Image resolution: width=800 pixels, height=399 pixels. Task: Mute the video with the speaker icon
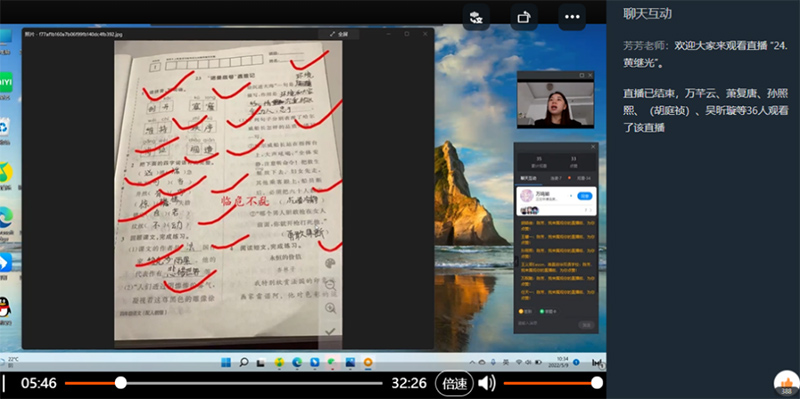tap(486, 383)
